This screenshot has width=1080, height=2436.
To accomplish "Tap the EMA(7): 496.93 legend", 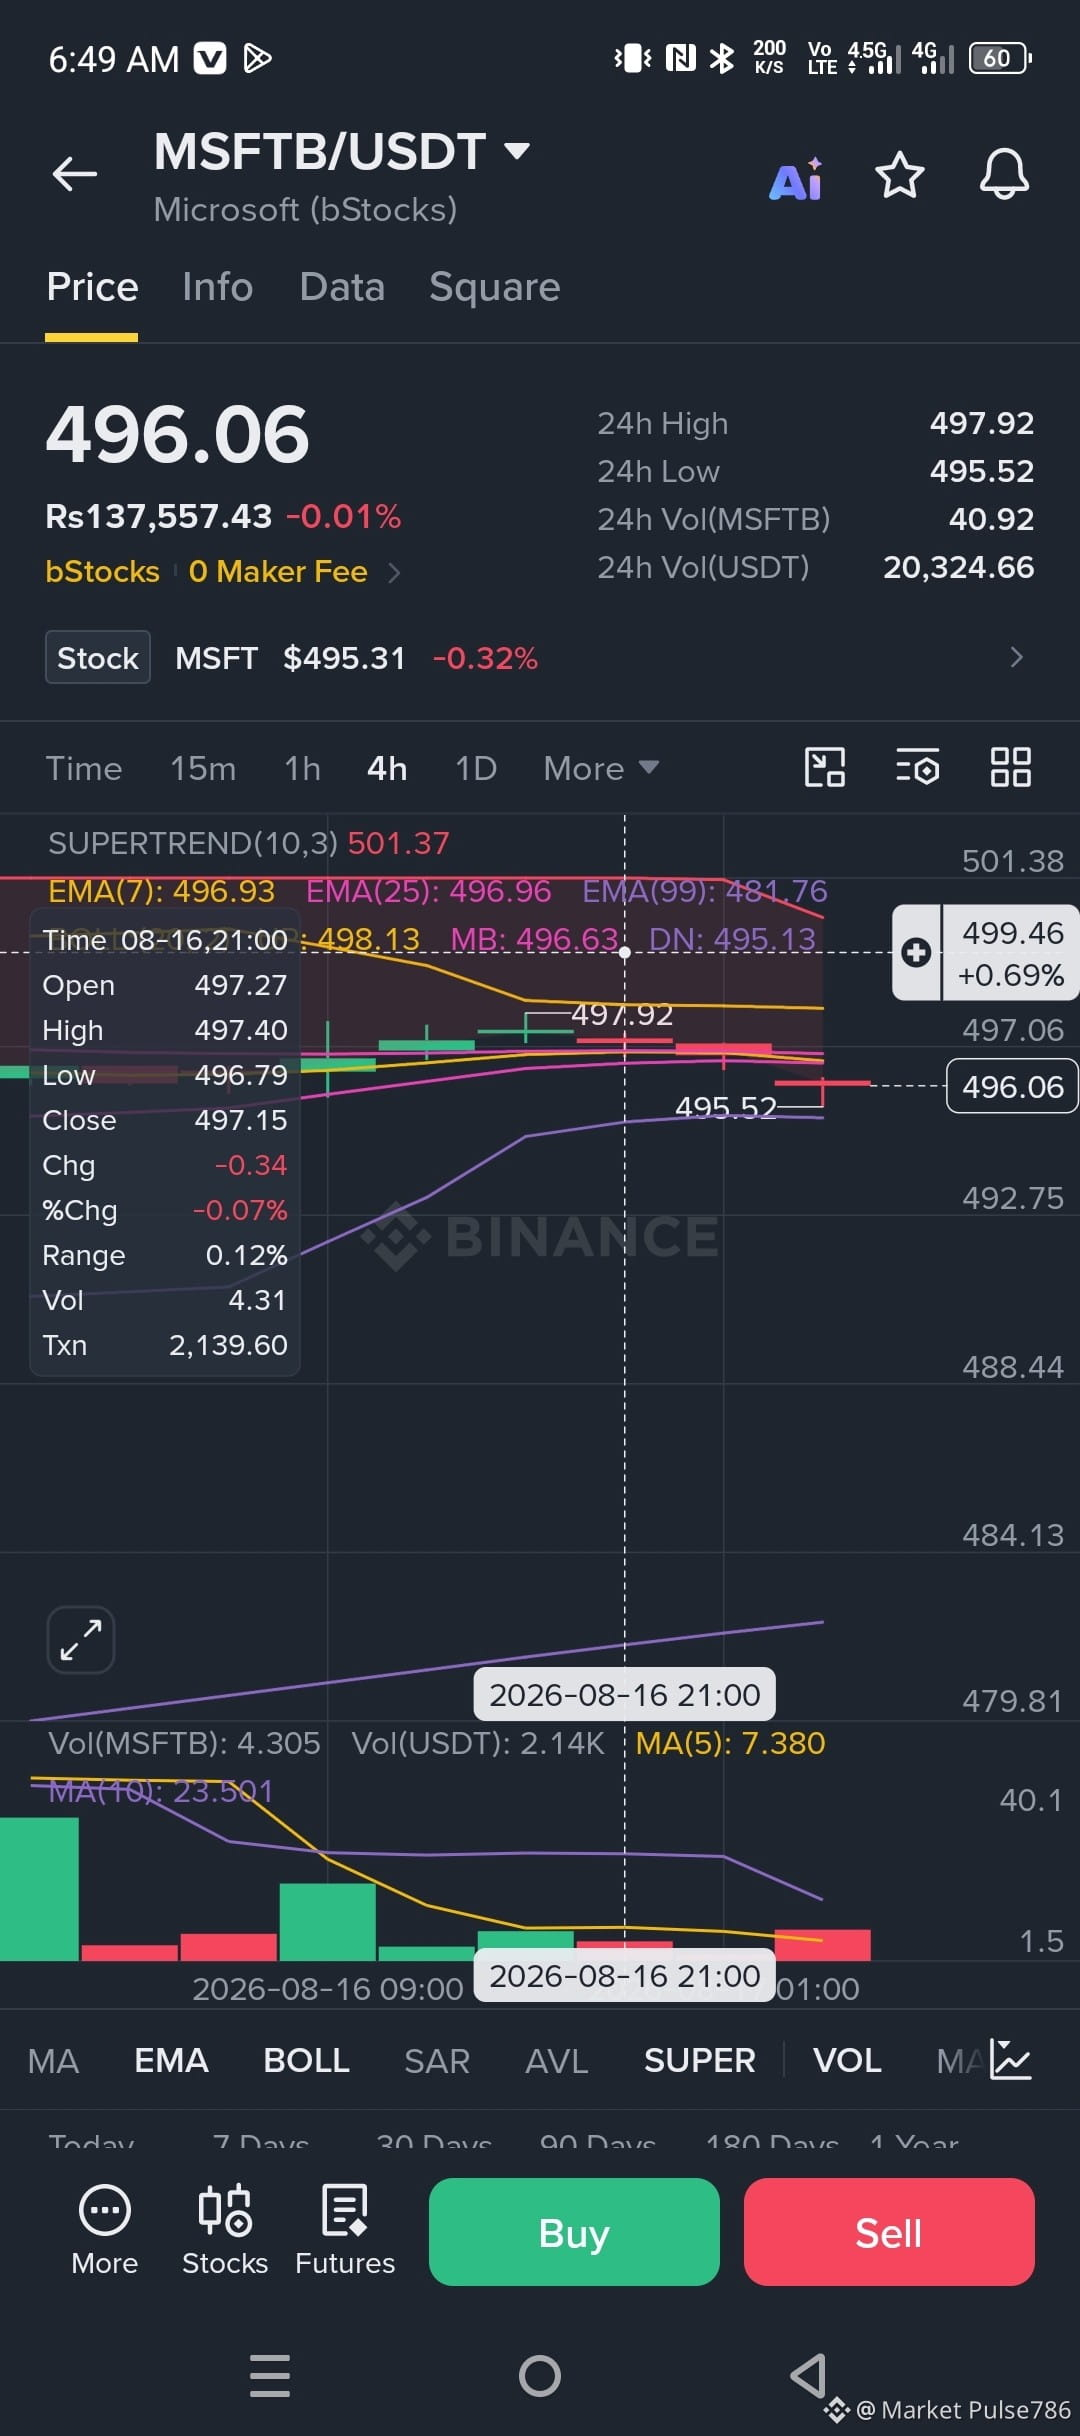I will pos(161,891).
